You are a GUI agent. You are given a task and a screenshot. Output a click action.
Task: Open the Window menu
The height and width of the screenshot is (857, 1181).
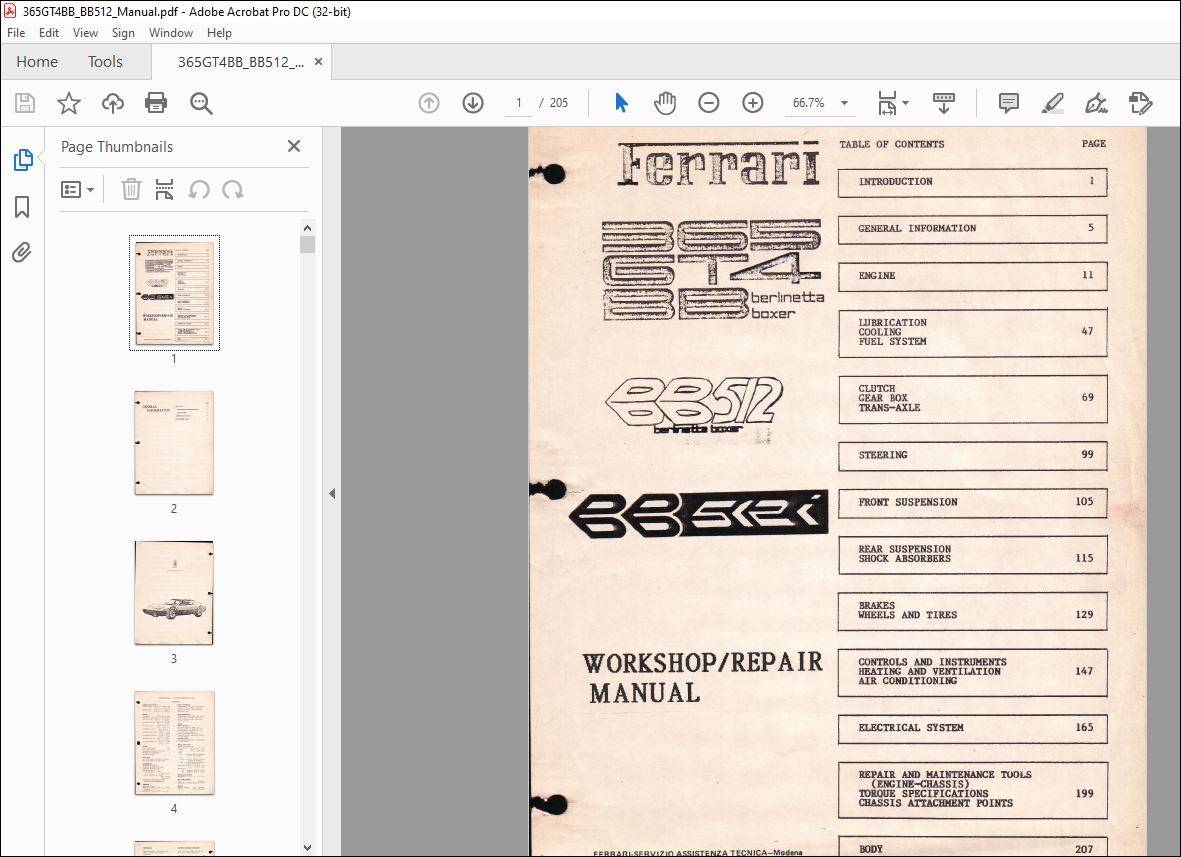click(x=170, y=32)
